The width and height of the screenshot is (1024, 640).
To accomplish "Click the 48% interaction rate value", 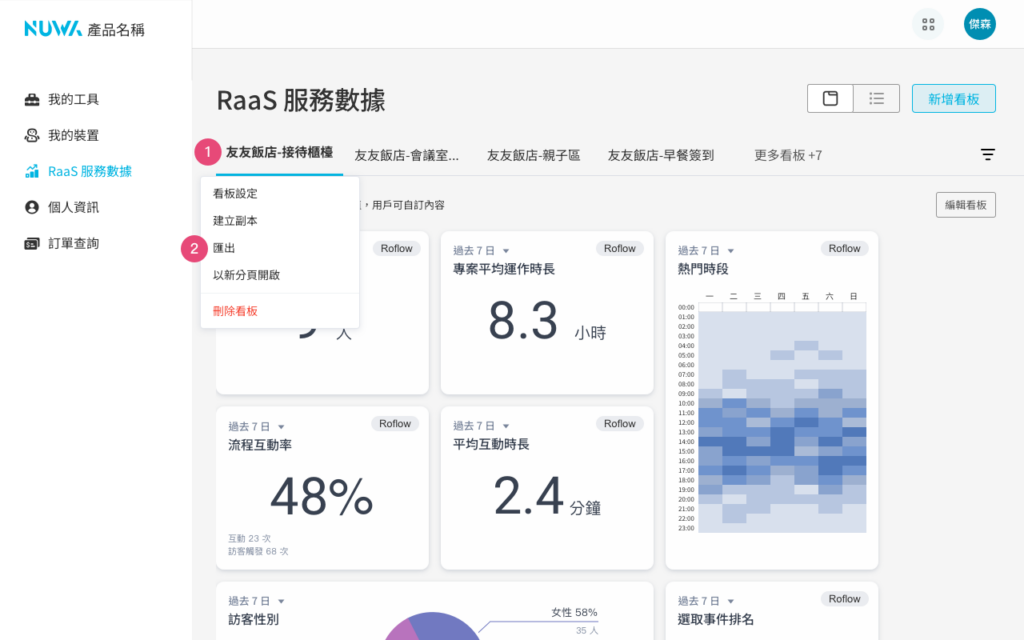I will coord(321,496).
